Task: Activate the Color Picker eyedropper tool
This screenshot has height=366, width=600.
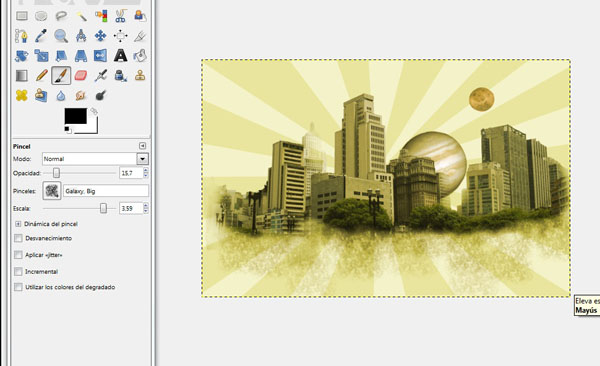Action: [41, 36]
